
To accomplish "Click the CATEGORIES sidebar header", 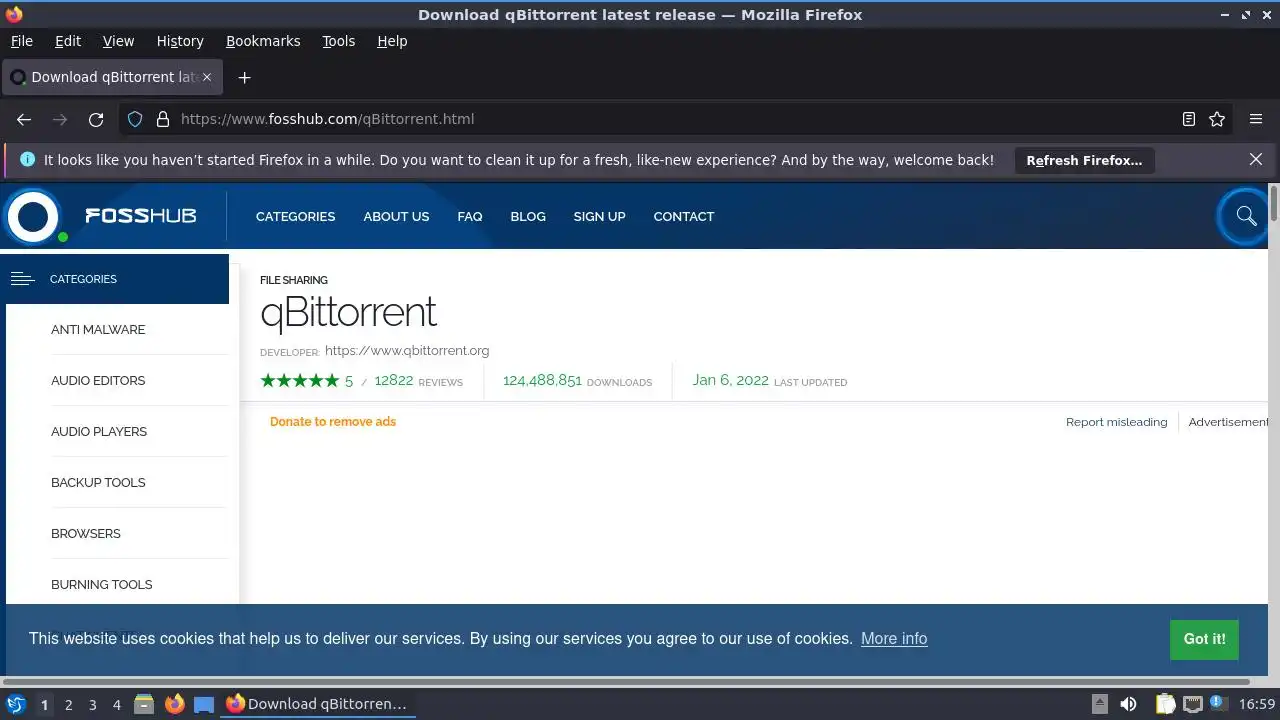I will [117, 279].
